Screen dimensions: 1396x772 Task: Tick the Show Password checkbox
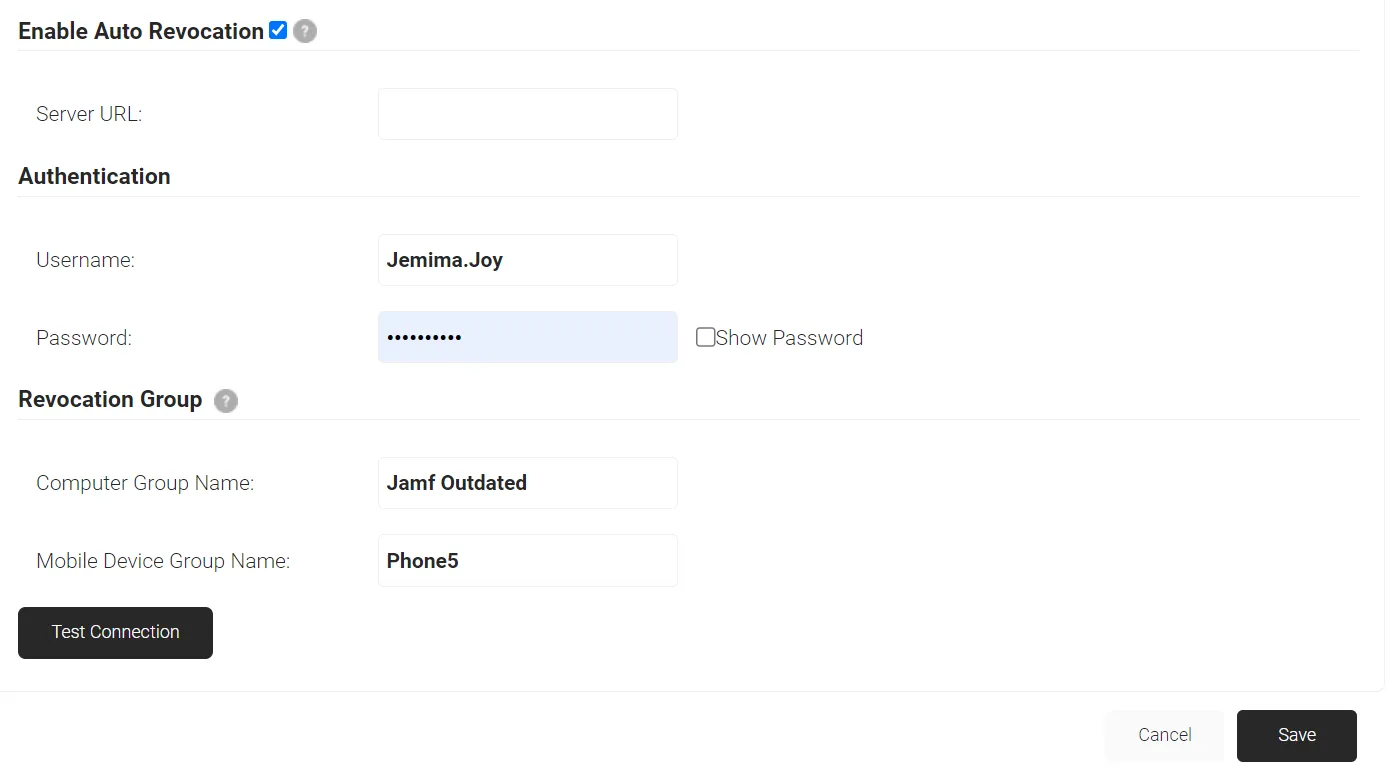pos(705,337)
